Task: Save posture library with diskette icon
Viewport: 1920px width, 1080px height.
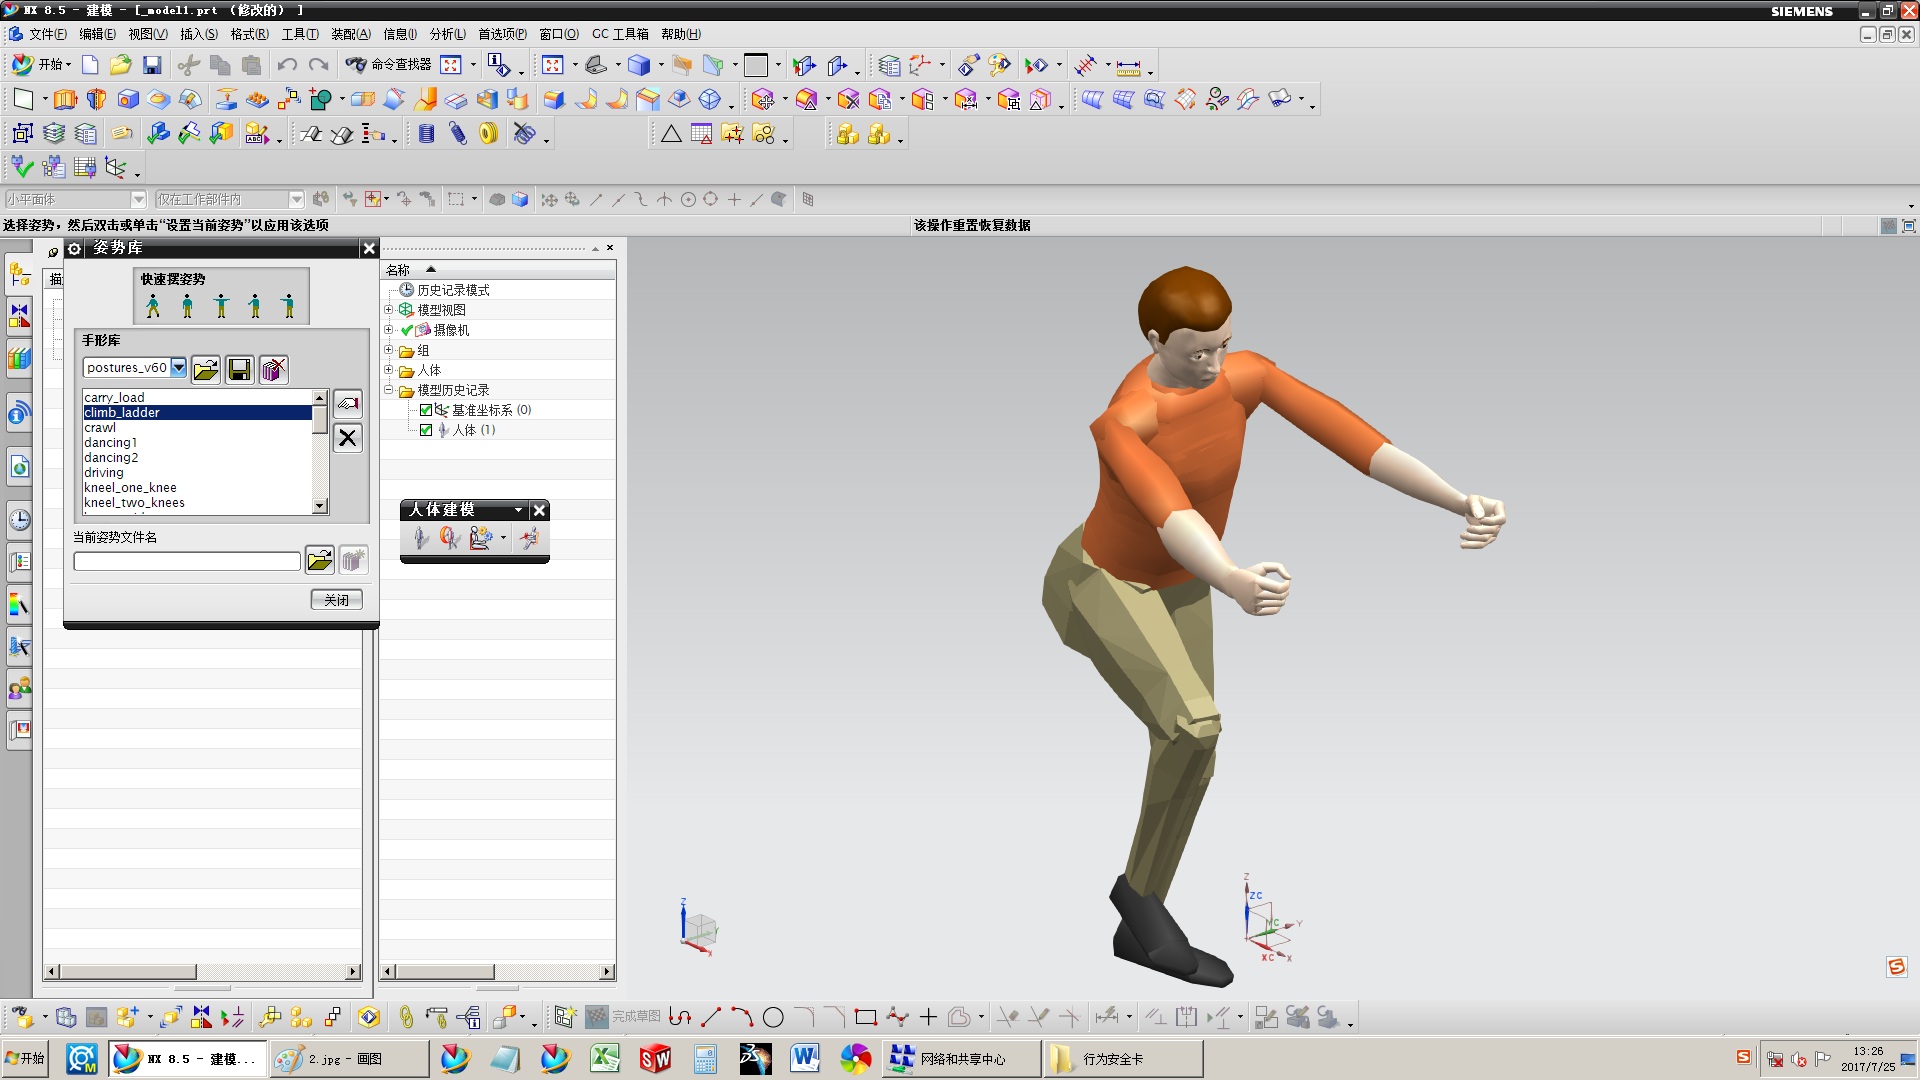Action: point(240,370)
